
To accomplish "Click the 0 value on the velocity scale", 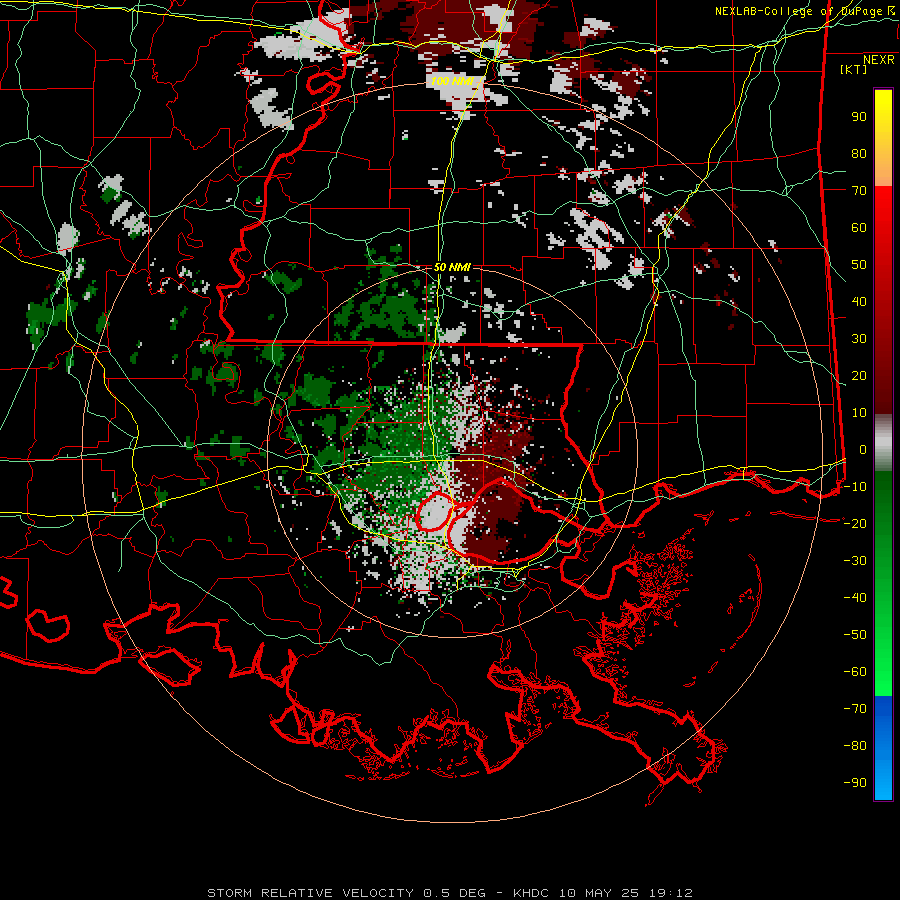I will [x=863, y=450].
